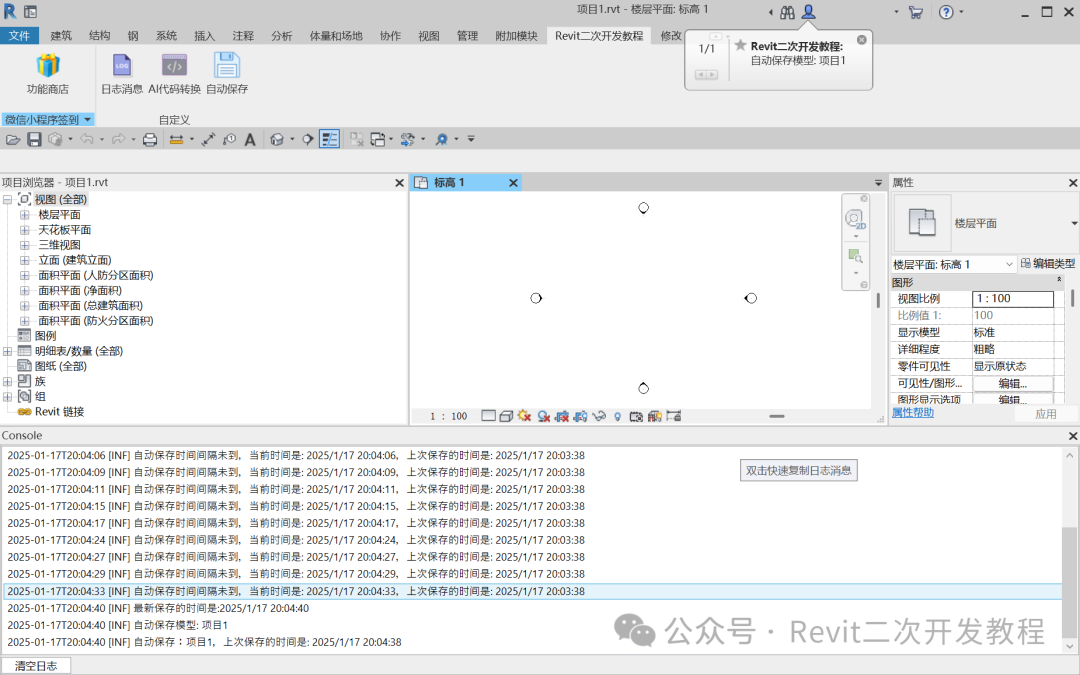The height and width of the screenshot is (675, 1080).
Task: Select the Aligned Dimension tool
Action: click(x=208, y=140)
